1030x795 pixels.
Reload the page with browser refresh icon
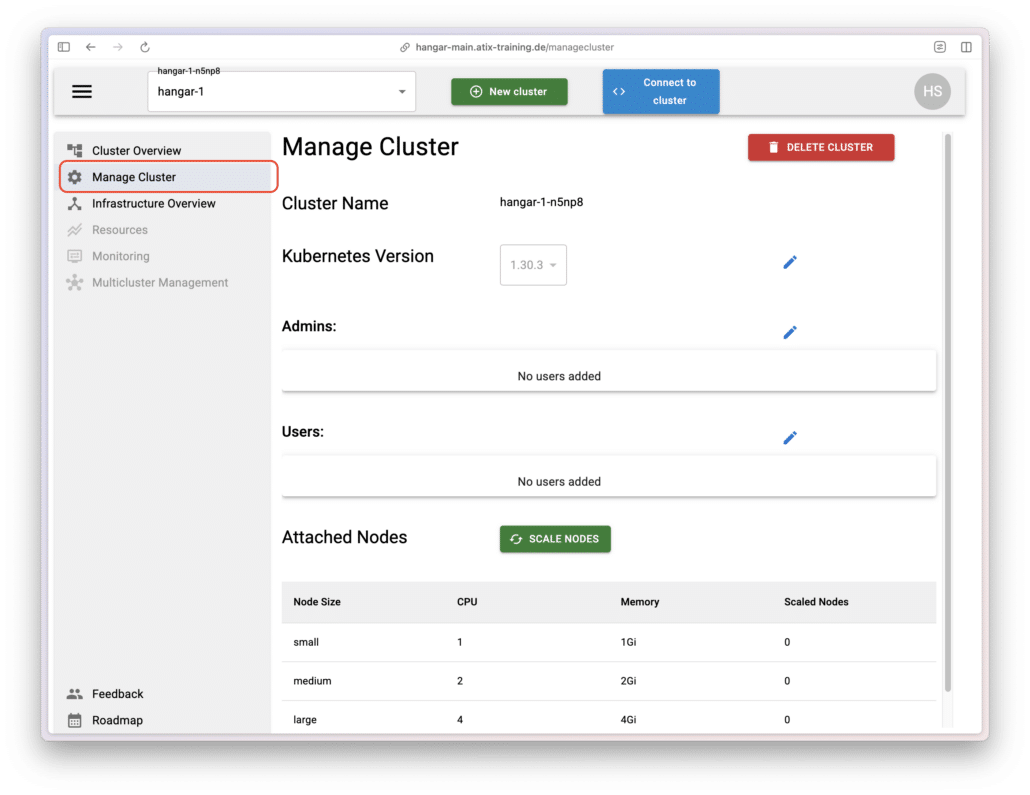click(145, 47)
